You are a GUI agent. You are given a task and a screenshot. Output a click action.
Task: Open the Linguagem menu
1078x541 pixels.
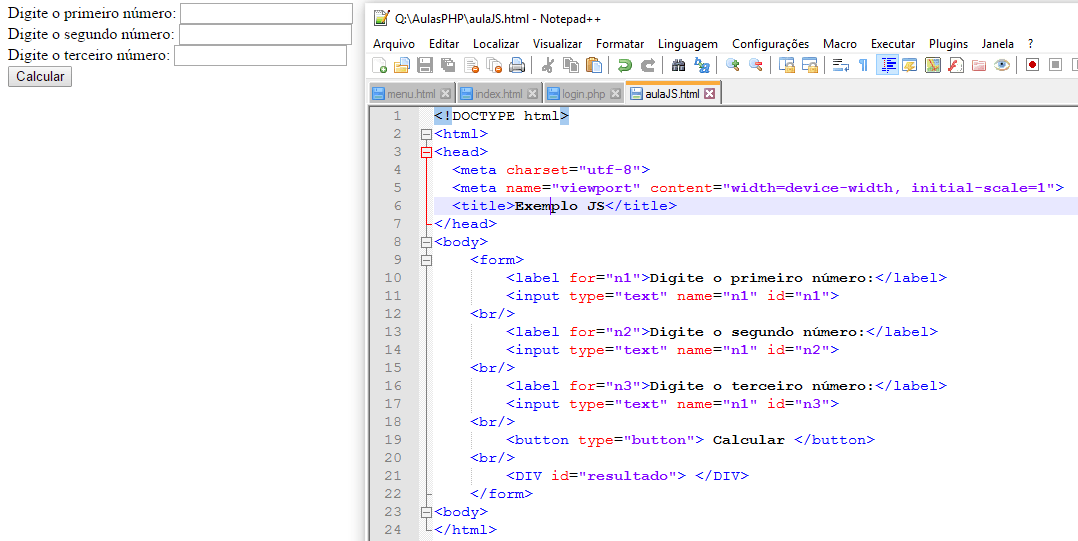click(688, 43)
